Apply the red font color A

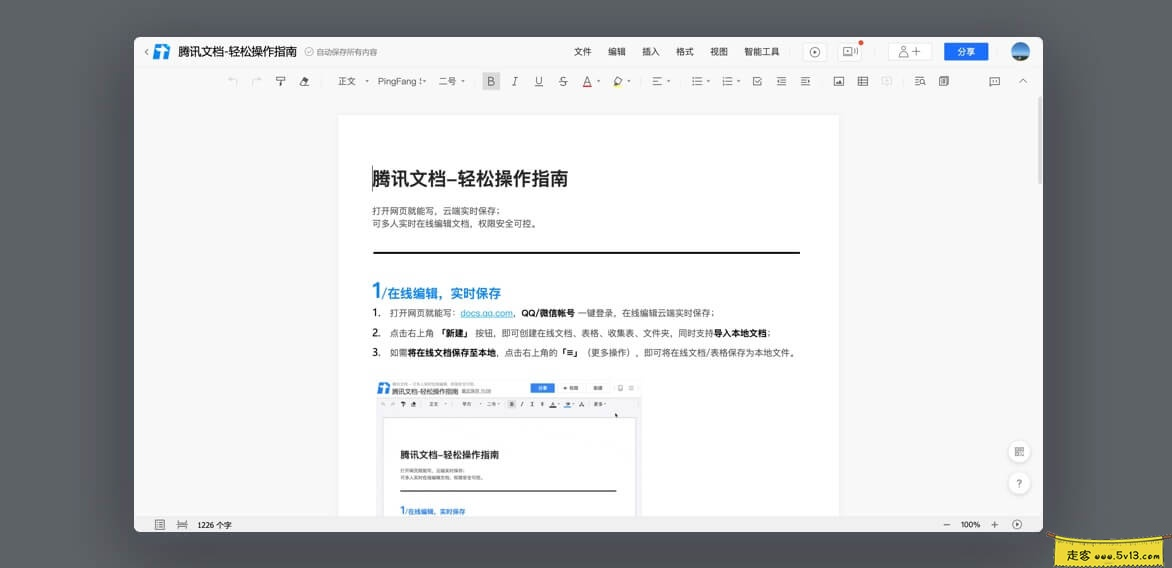pyautogui.click(x=587, y=81)
